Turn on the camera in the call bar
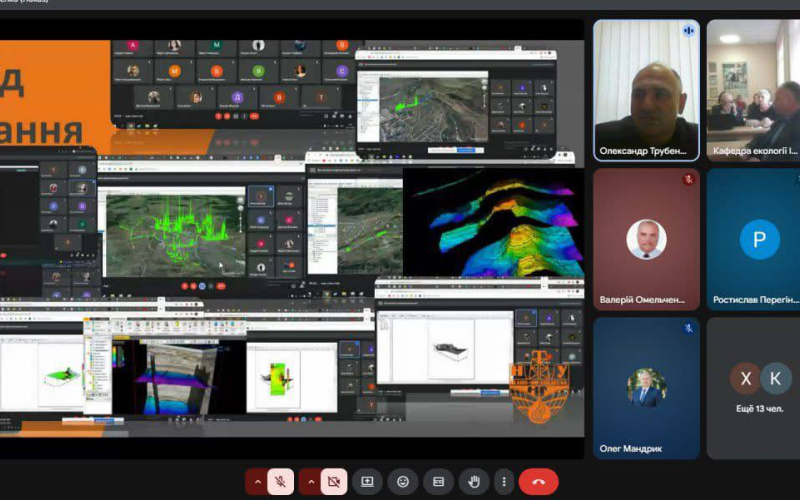800x500 pixels. [334, 482]
